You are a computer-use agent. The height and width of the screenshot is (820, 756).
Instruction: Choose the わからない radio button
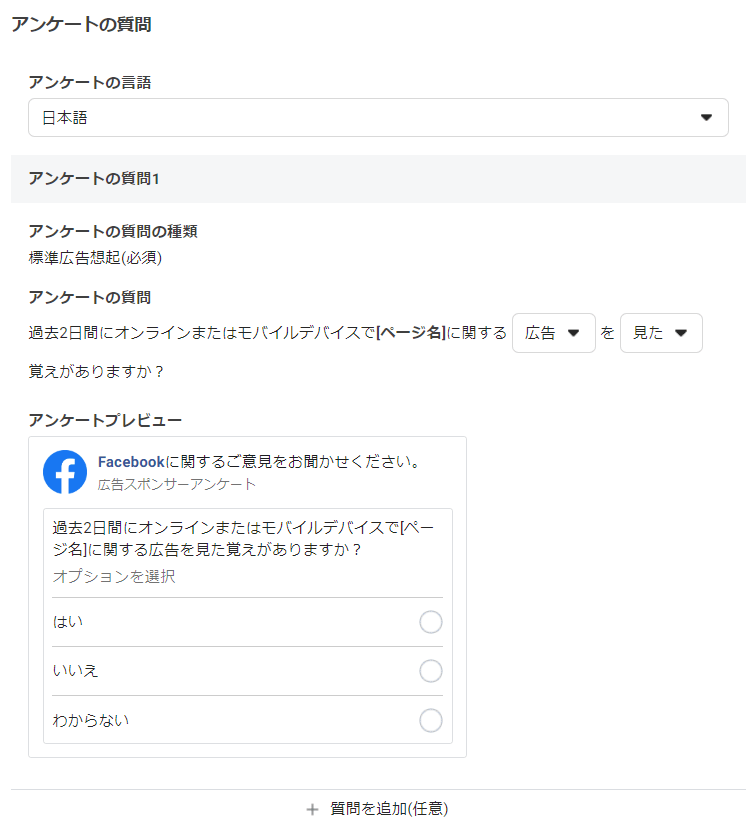click(x=431, y=720)
